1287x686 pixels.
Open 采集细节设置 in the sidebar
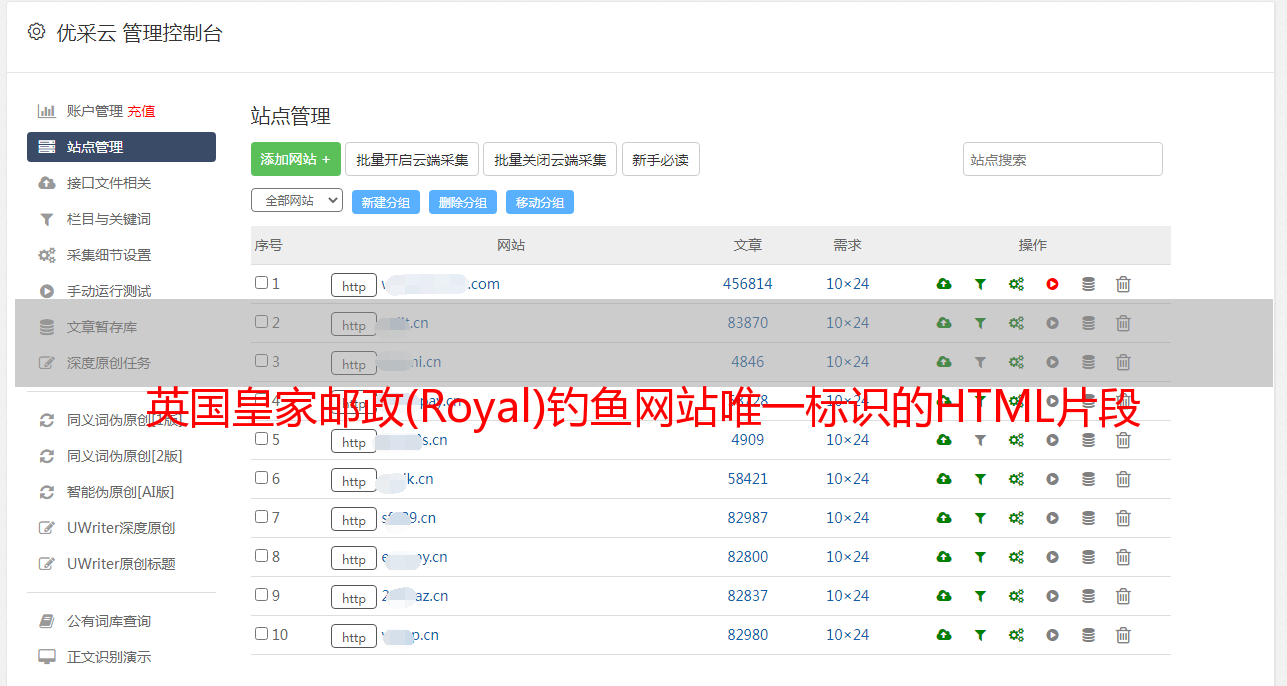tap(109, 255)
